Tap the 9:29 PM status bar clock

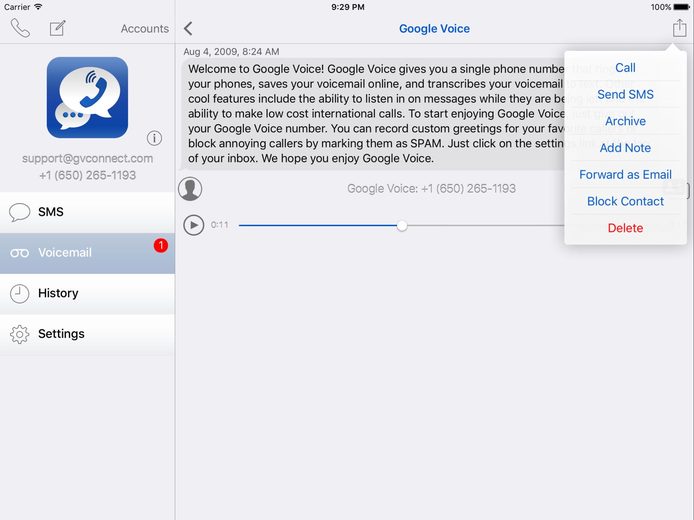point(348,7)
